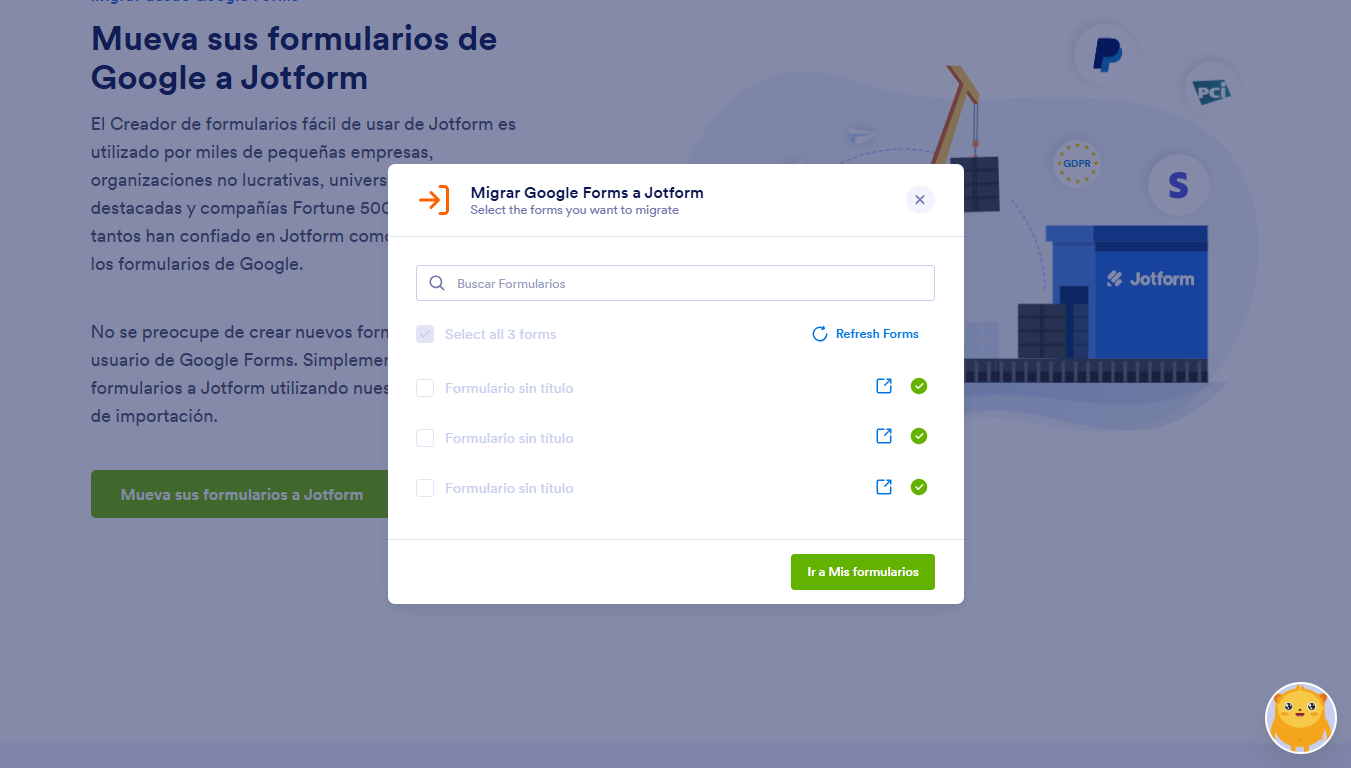1351x768 pixels.
Task: Check the first Formulario sin título checkbox
Action: click(x=425, y=388)
